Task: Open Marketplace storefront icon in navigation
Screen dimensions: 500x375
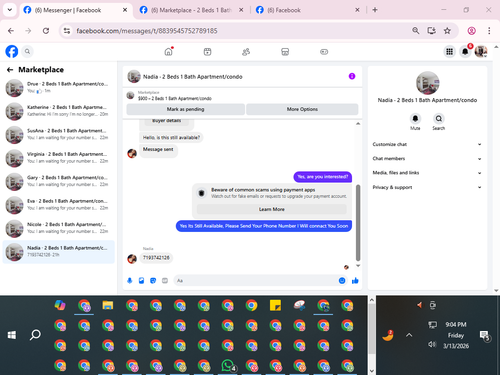Action: 285,52
